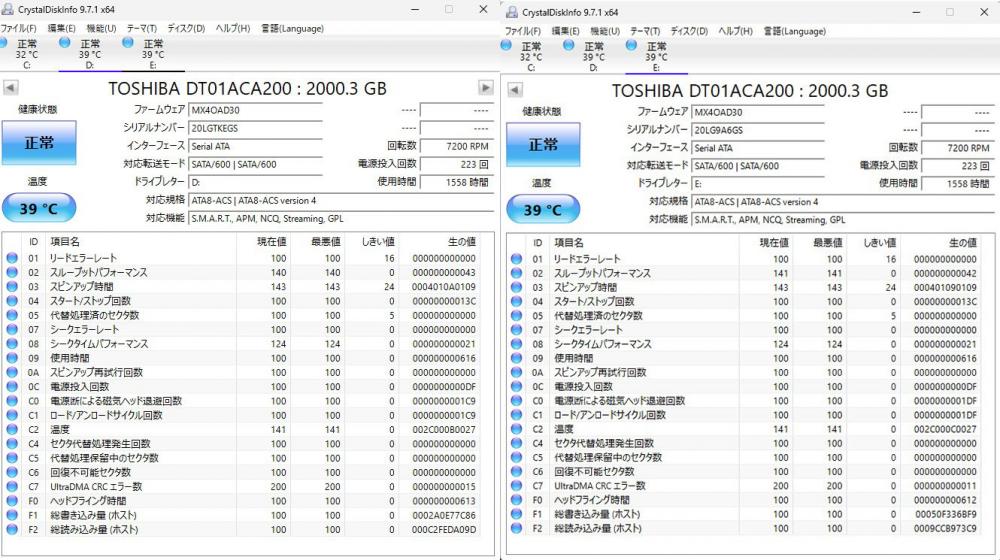This screenshot has width=1000, height=560.
Task: Click 項目名 column header in left window
Action: click(65, 242)
